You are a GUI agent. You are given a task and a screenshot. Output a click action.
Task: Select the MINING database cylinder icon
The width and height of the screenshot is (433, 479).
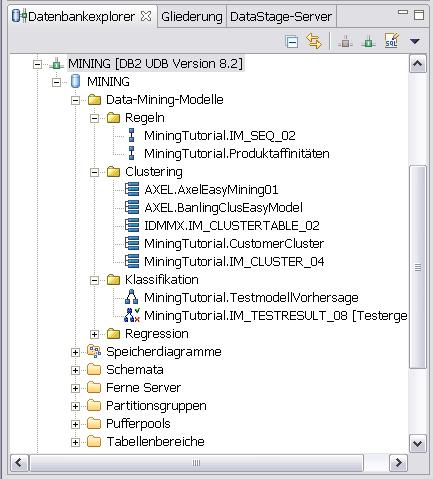[76, 81]
